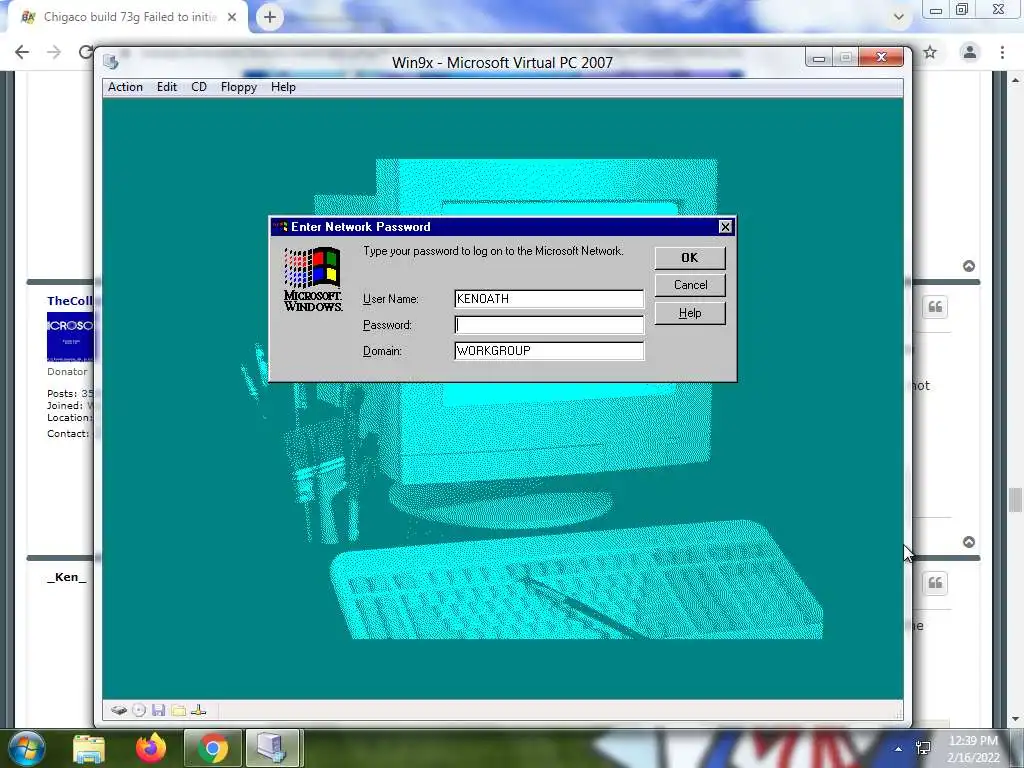The image size is (1024, 768).
Task: Click the network adapter status icon in Virtual PC
Action: point(199,711)
